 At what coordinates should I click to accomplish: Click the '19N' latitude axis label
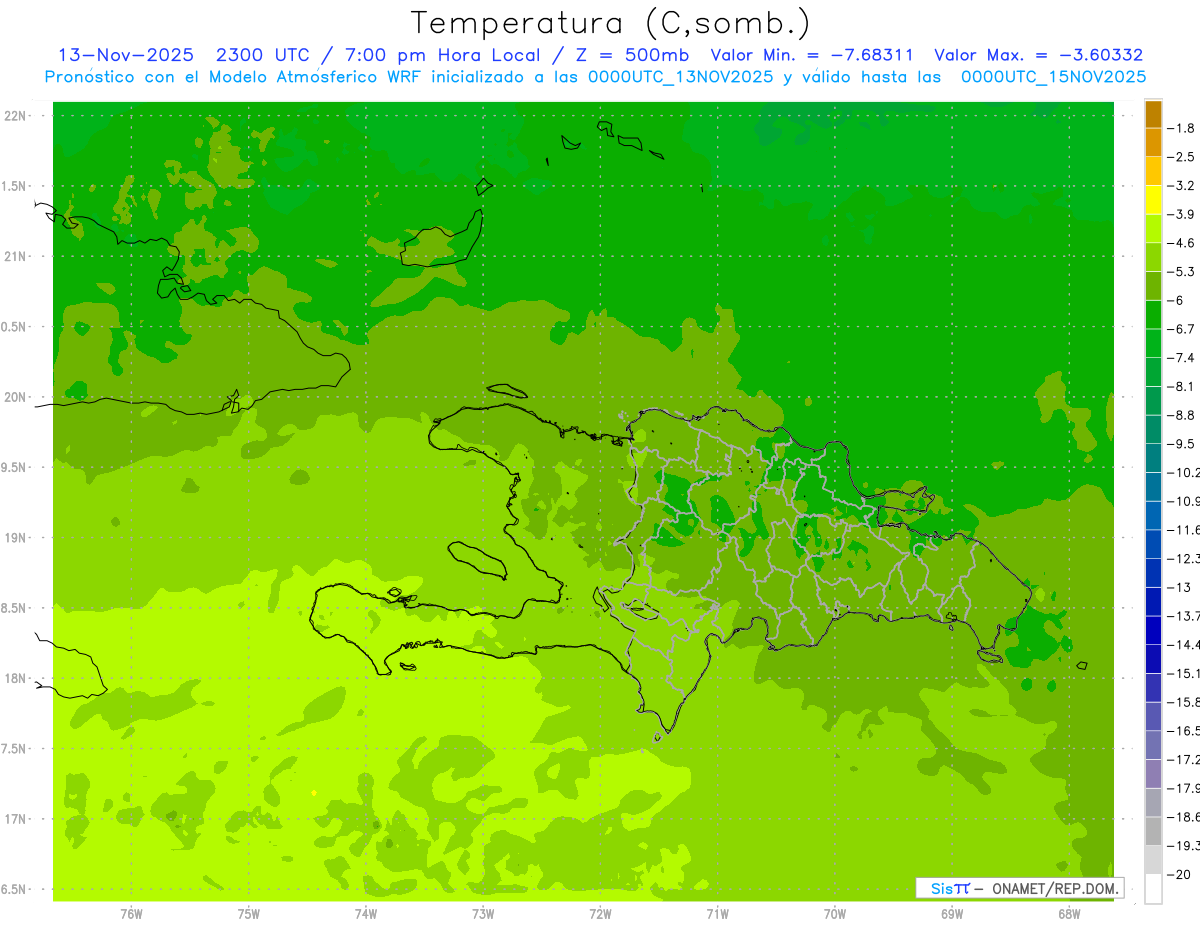click(x=16, y=538)
